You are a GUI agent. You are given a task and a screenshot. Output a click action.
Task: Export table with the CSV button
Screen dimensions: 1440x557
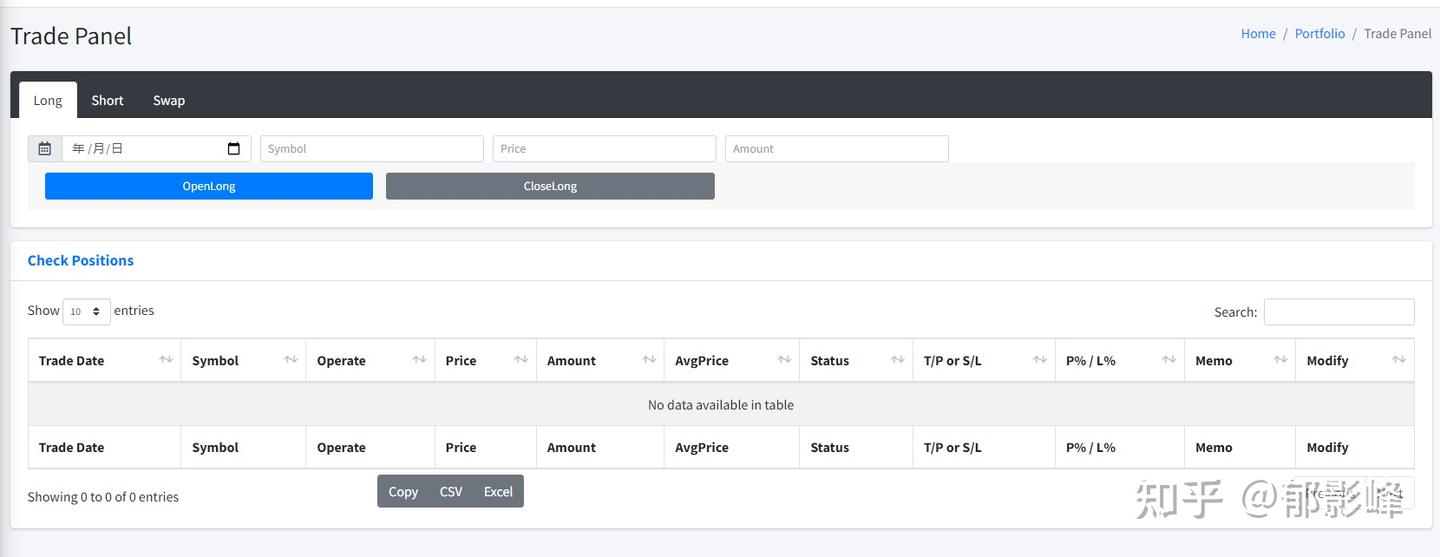point(451,491)
